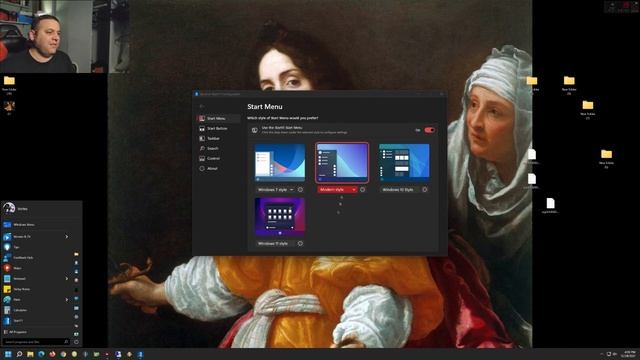Viewport: 640px width, 360px height.
Task: Open the Search section in sidebar
Action: [218, 149]
